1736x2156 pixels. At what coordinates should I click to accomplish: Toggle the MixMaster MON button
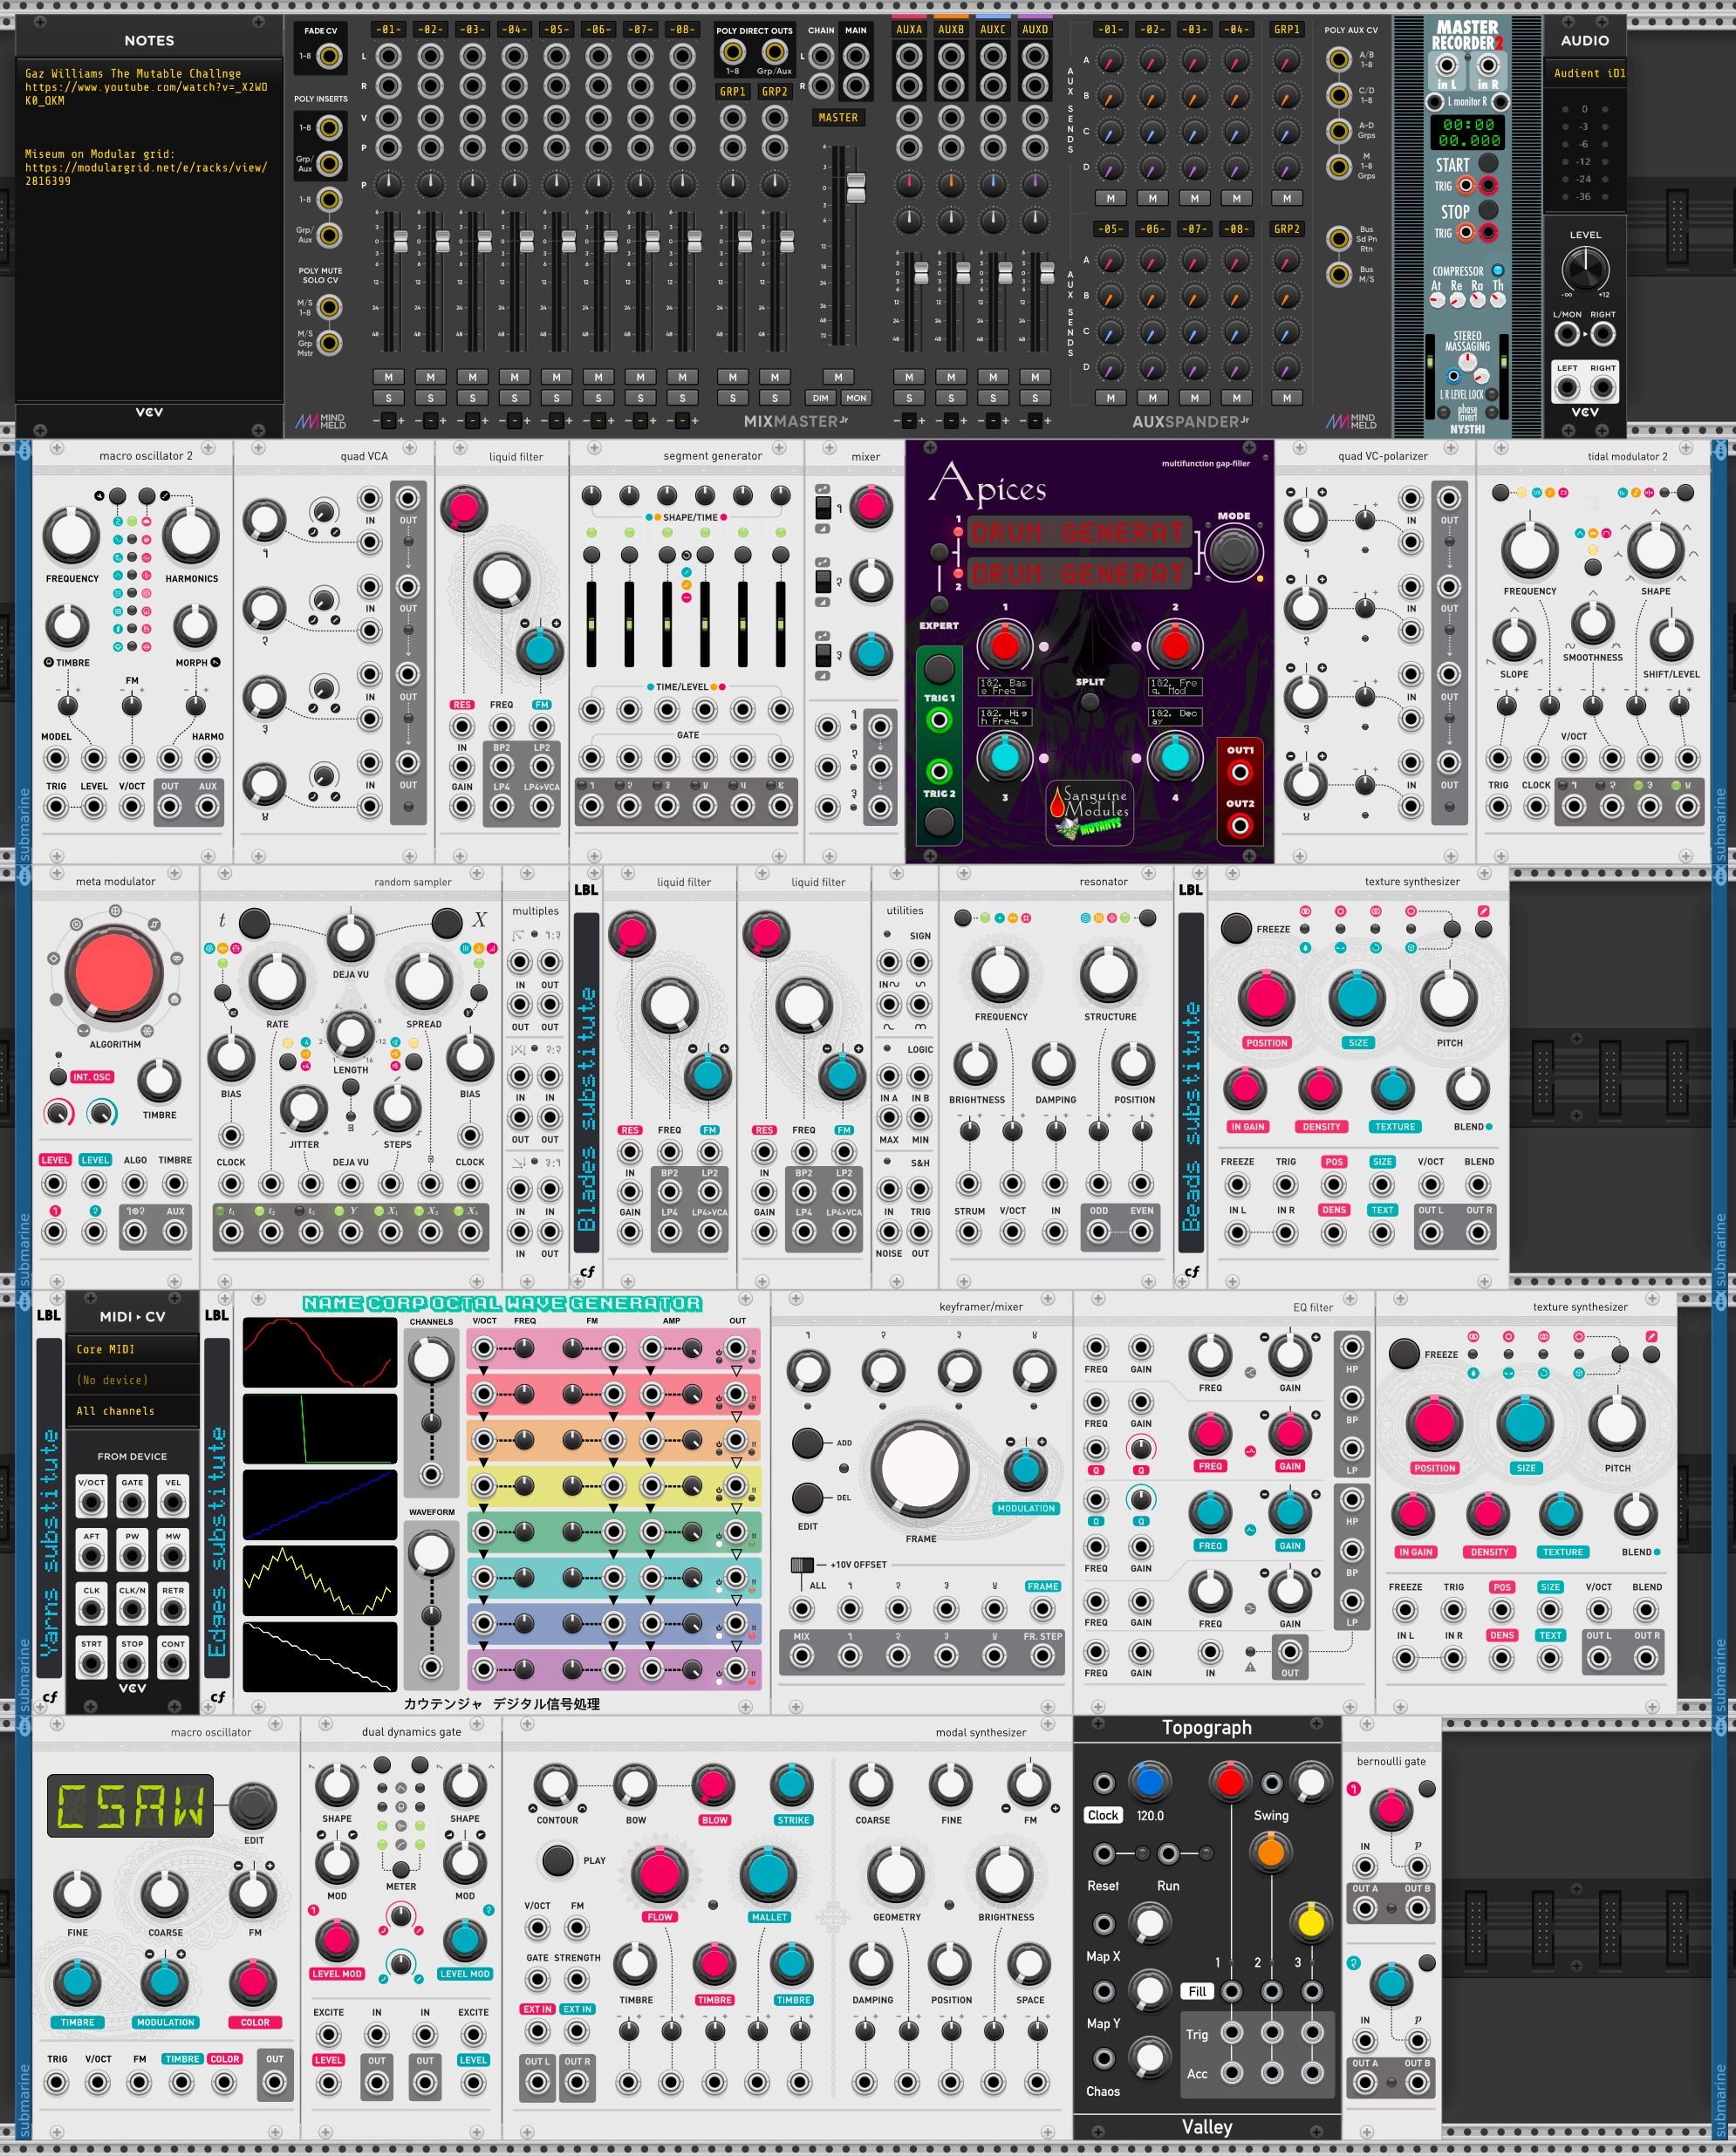(x=856, y=398)
